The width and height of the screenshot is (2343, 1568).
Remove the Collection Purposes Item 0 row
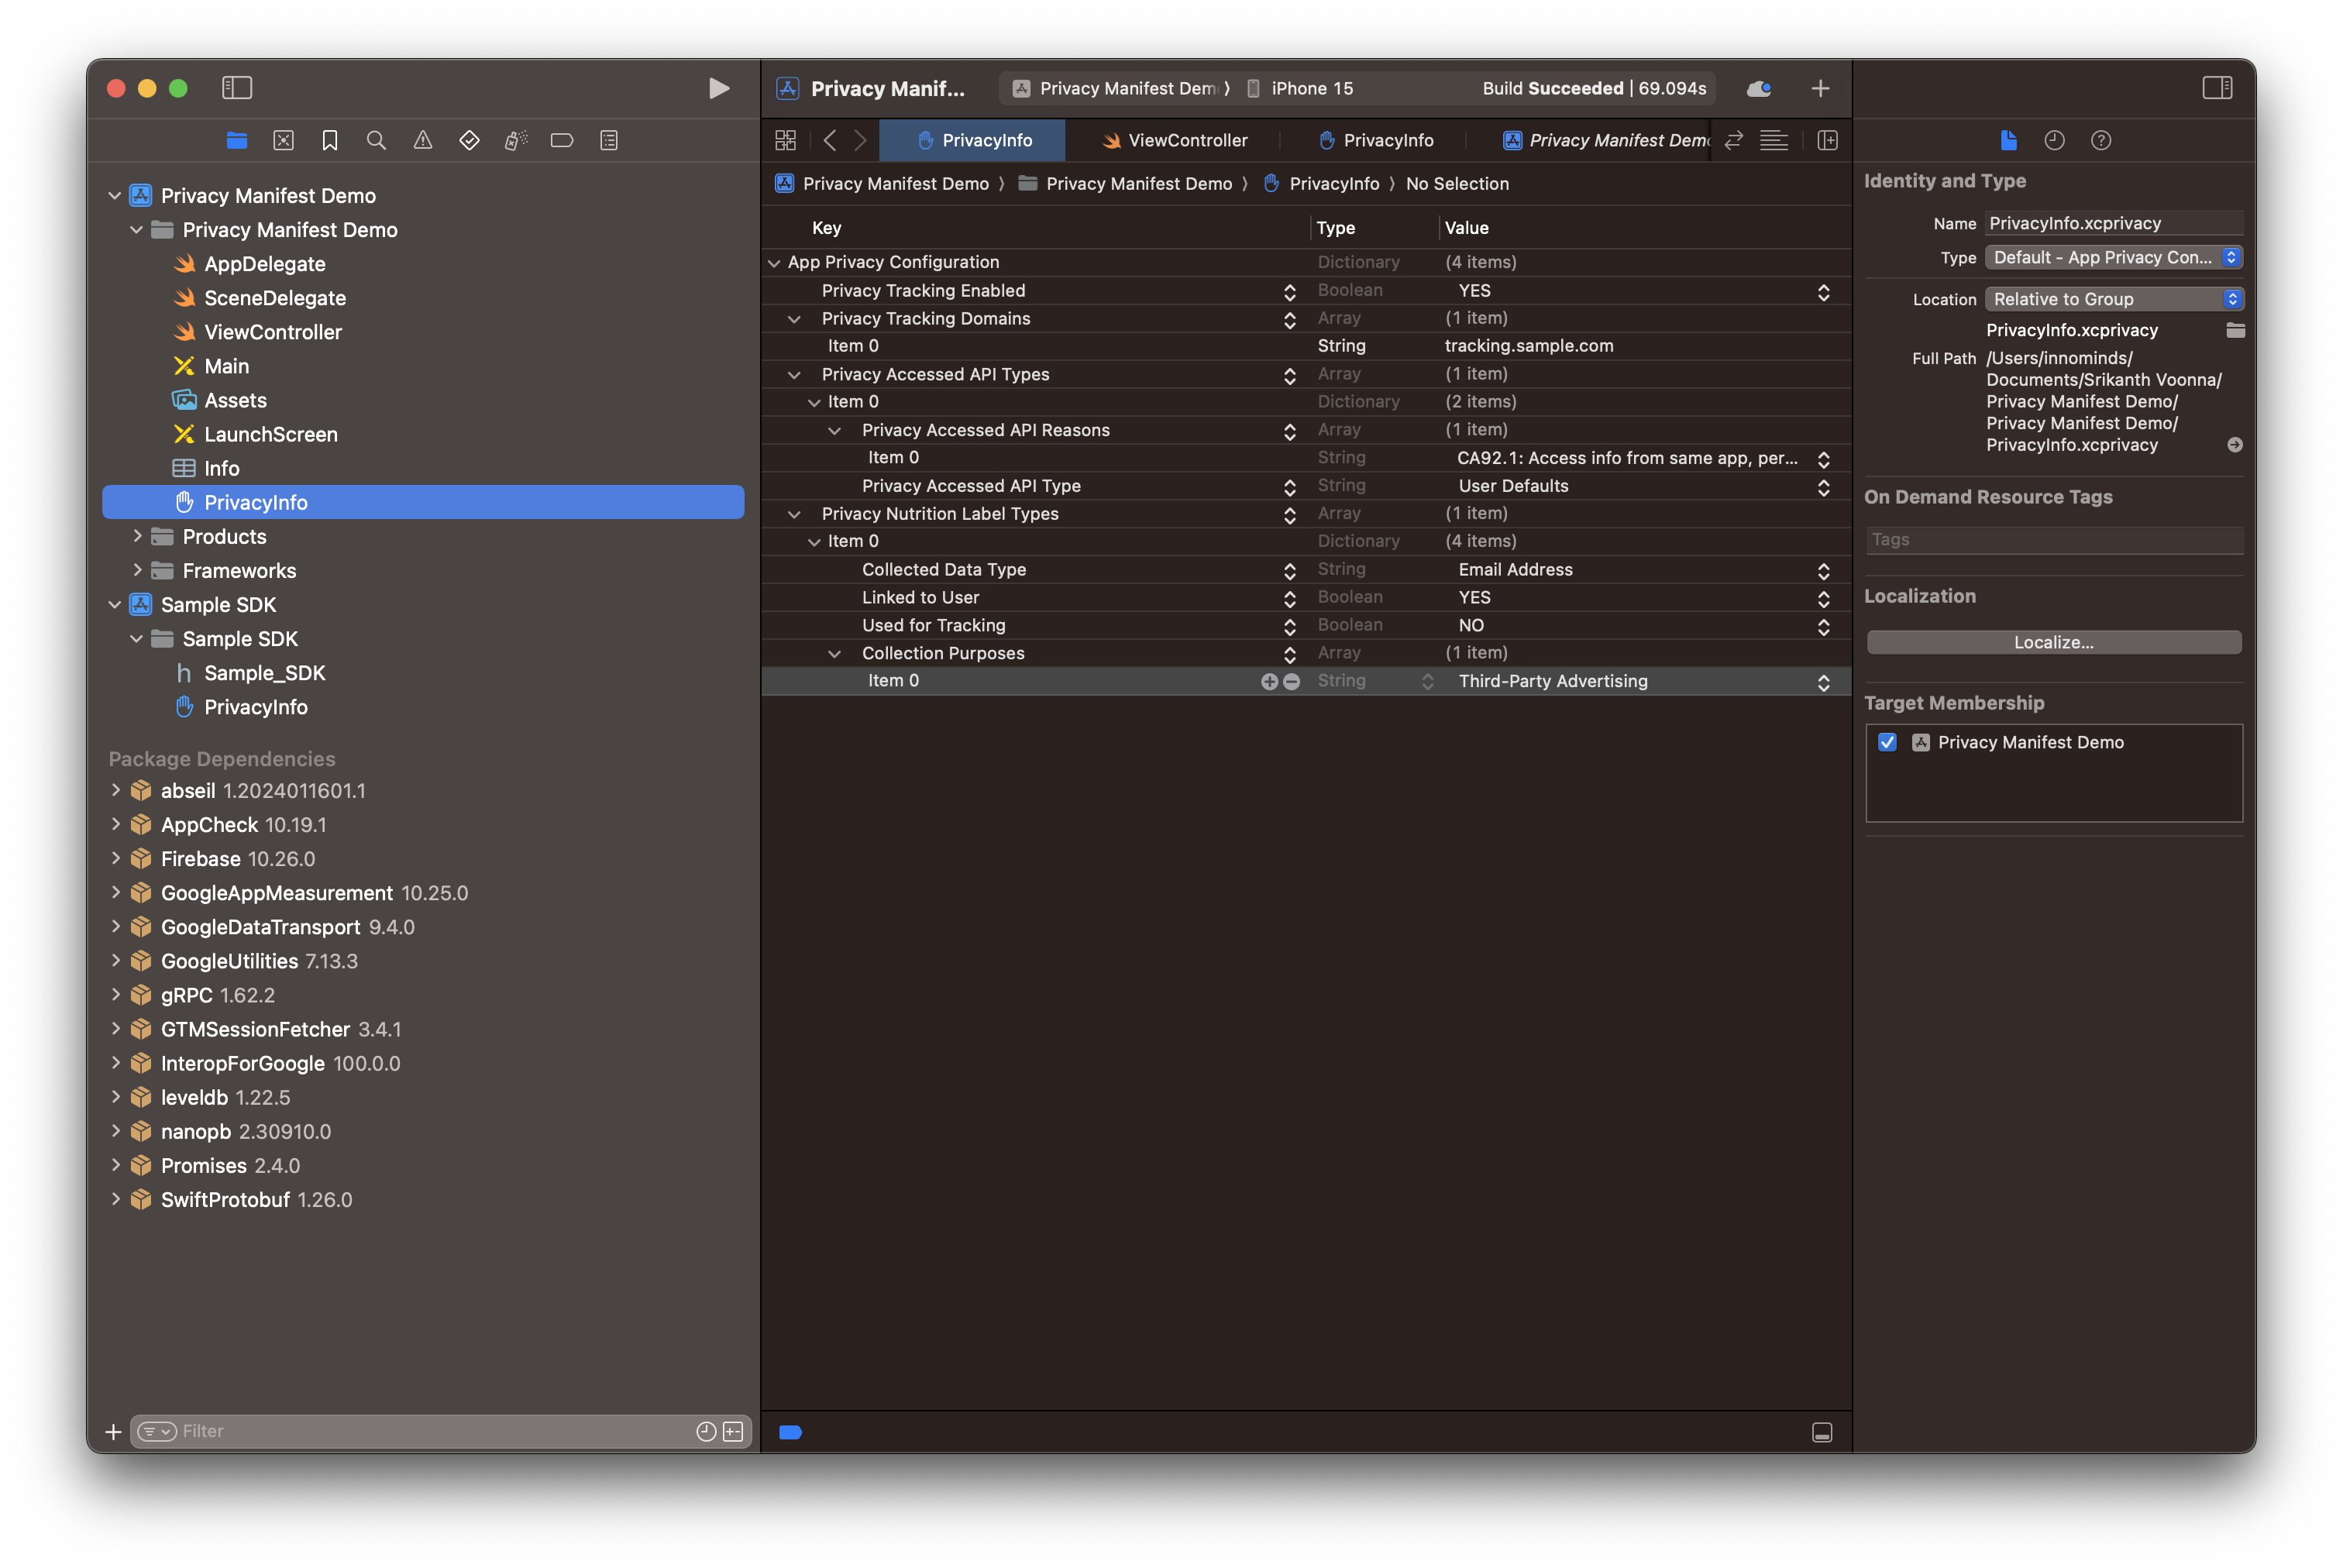(x=1291, y=681)
